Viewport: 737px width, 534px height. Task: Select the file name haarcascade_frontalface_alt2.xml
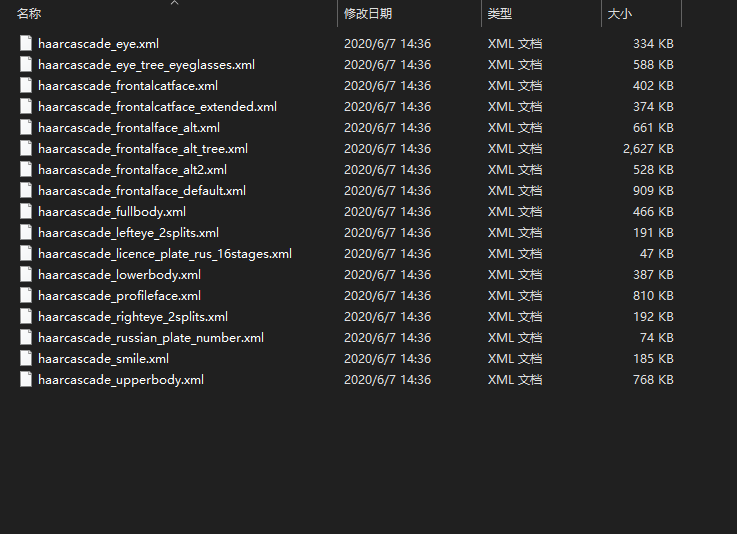pos(133,170)
